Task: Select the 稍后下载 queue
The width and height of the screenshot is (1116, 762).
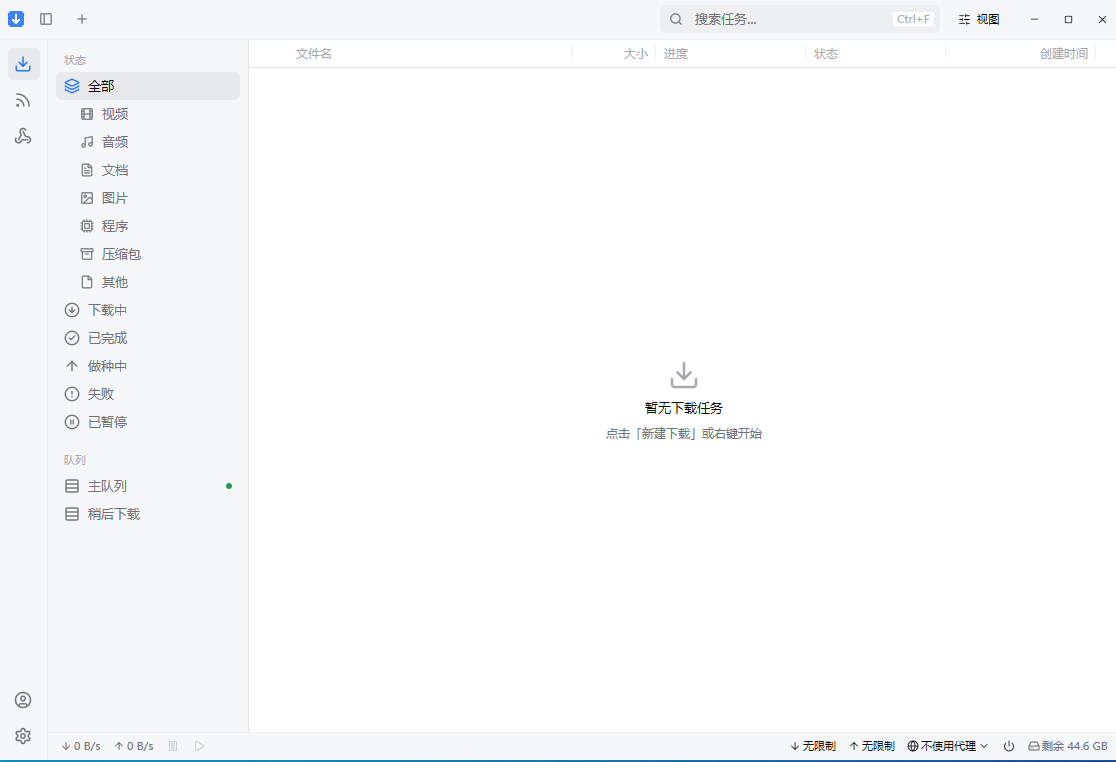Action: click(x=148, y=514)
